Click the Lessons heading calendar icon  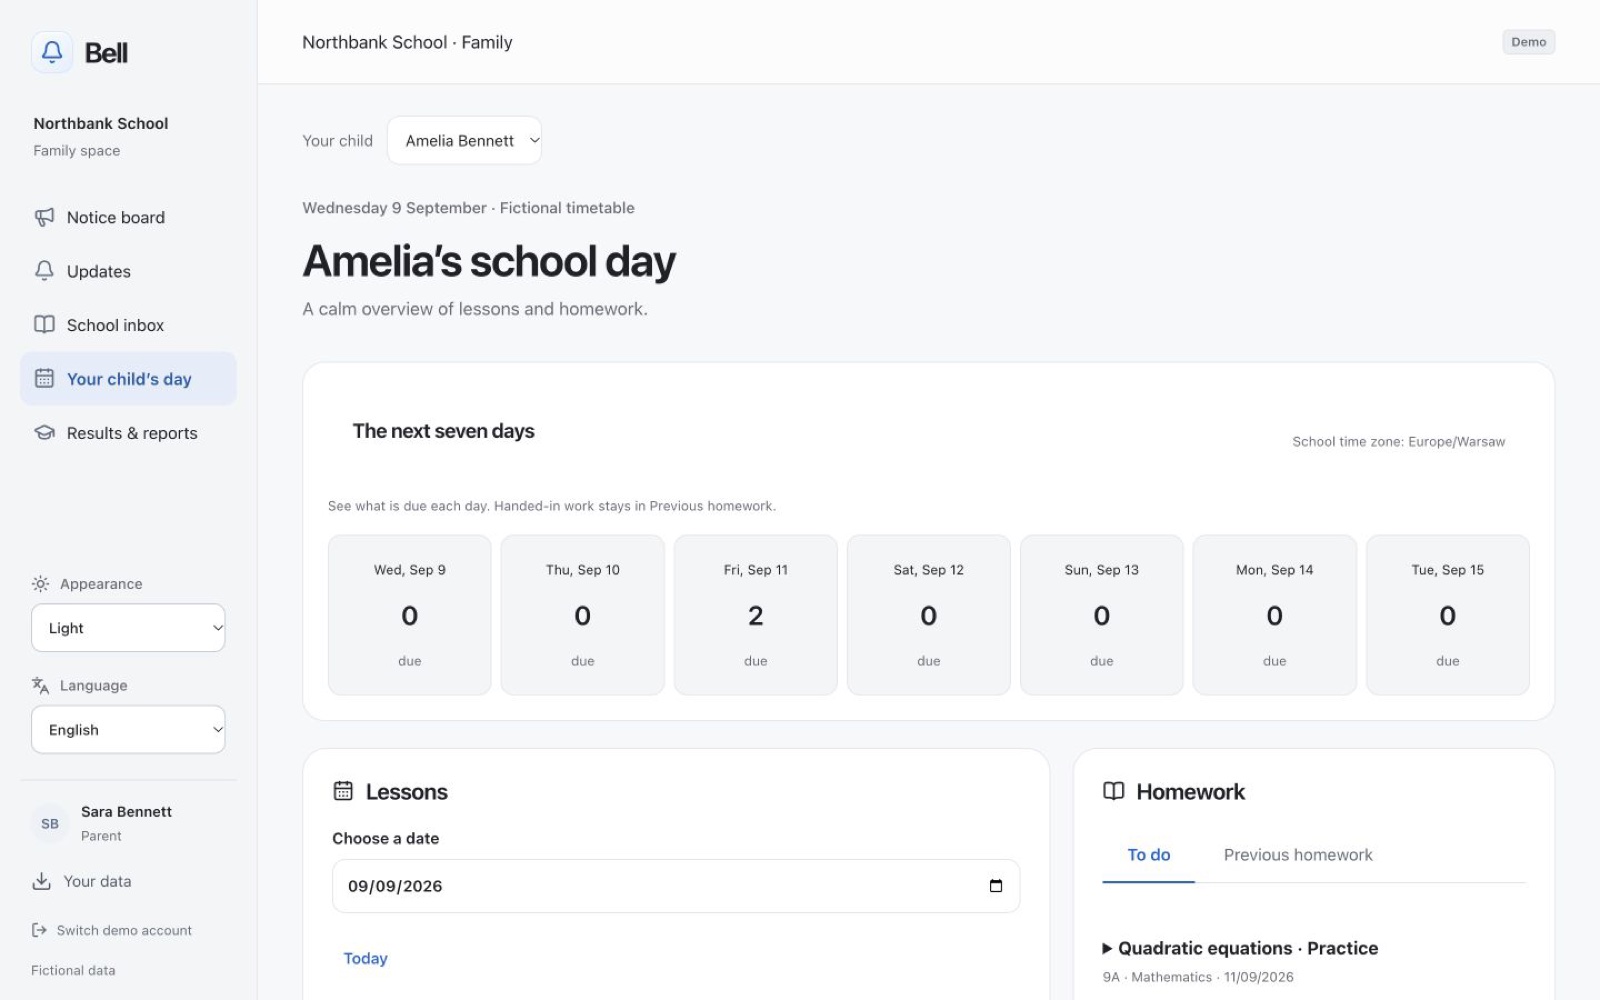tap(343, 791)
